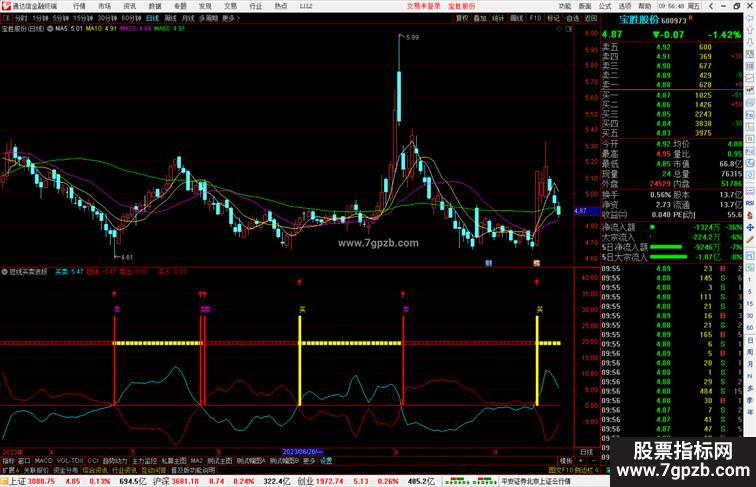Collapse the 扩展 panel expander
Viewport: 756px width, 487px height.
tap(10, 470)
